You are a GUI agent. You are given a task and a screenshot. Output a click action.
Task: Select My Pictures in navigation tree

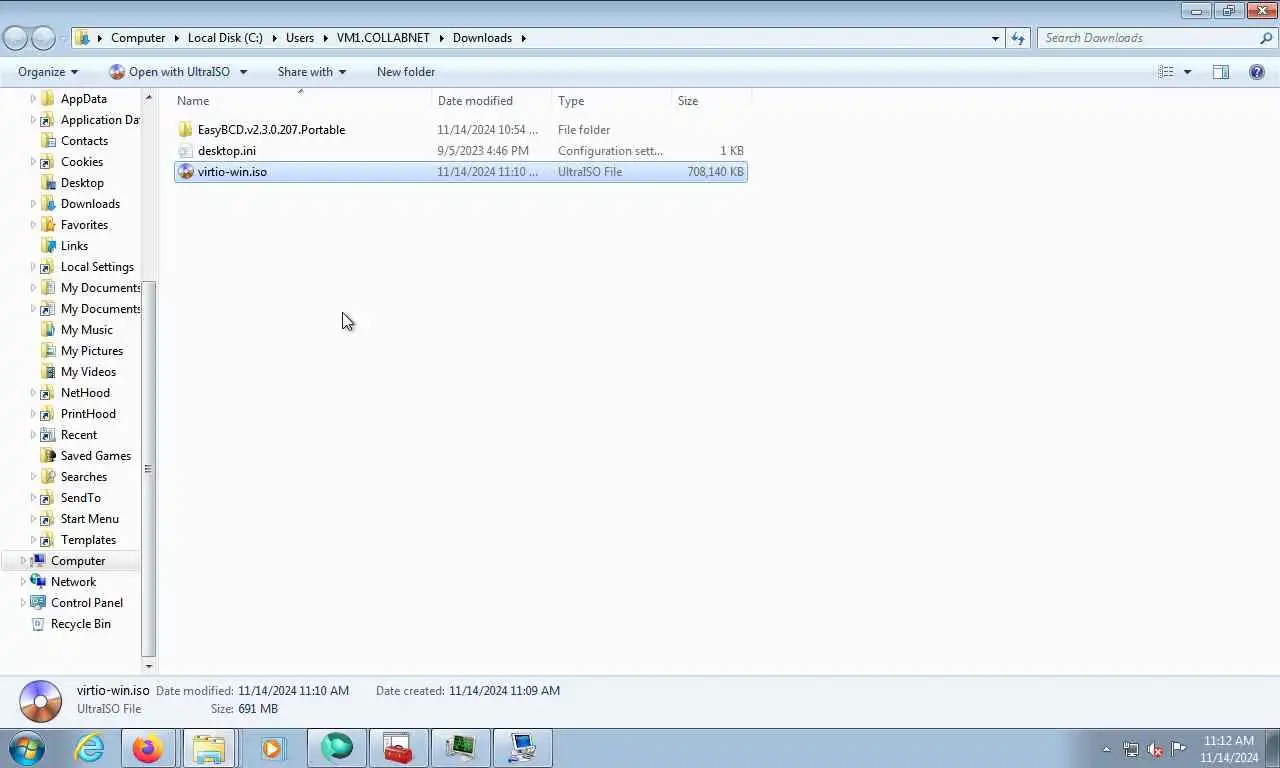click(x=92, y=351)
